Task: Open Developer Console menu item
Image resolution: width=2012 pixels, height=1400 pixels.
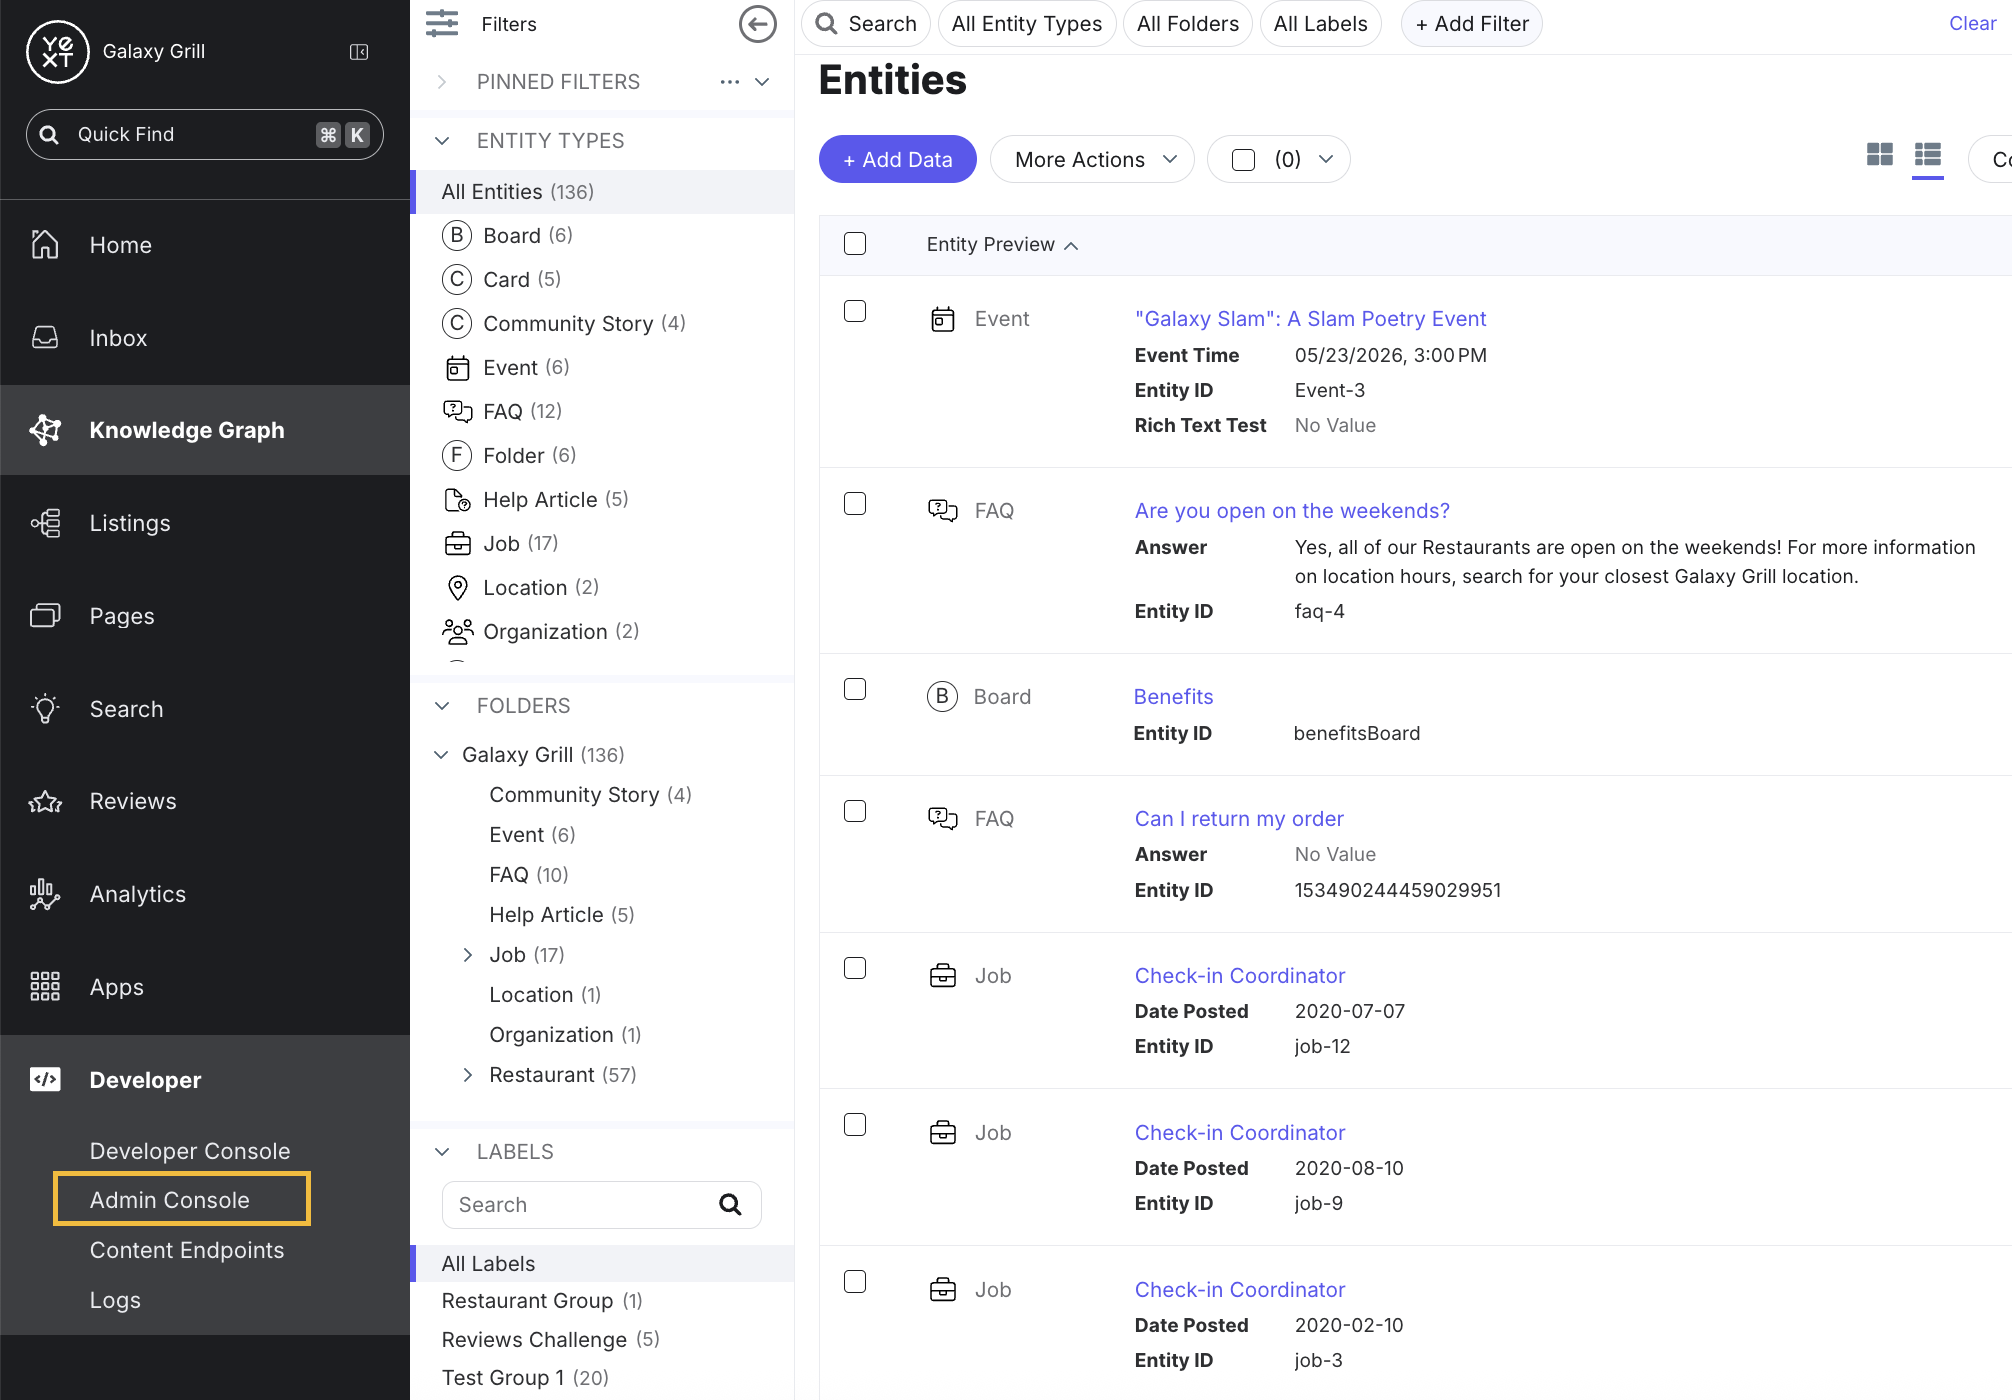Action: (190, 1151)
